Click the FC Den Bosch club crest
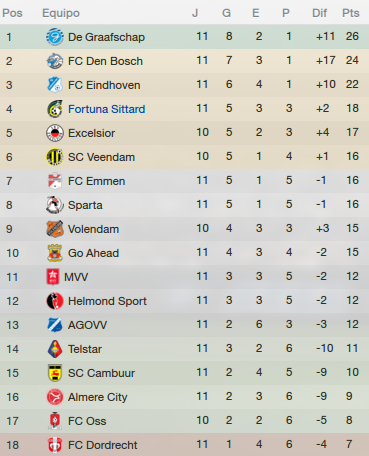Screen dimensions: 369x456 tap(55, 61)
